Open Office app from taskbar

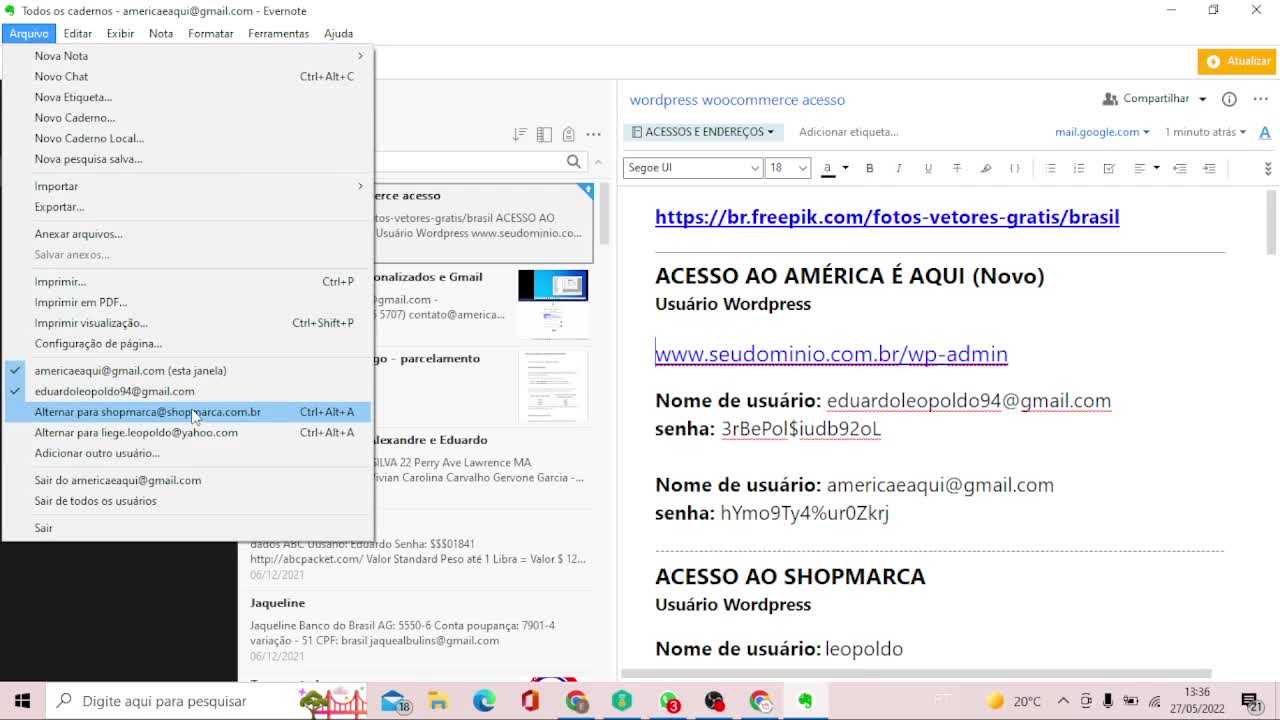click(x=530, y=701)
